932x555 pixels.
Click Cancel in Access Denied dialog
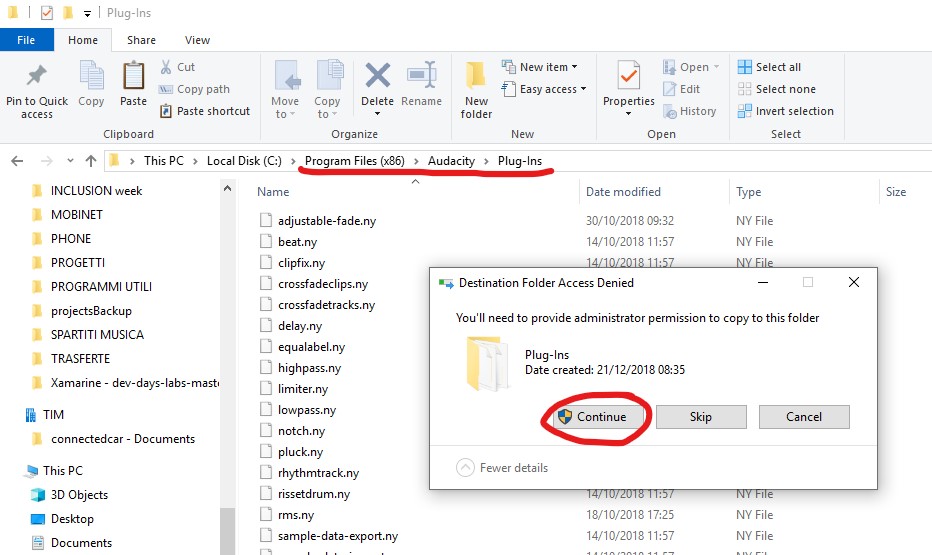(x=803, y=417)
